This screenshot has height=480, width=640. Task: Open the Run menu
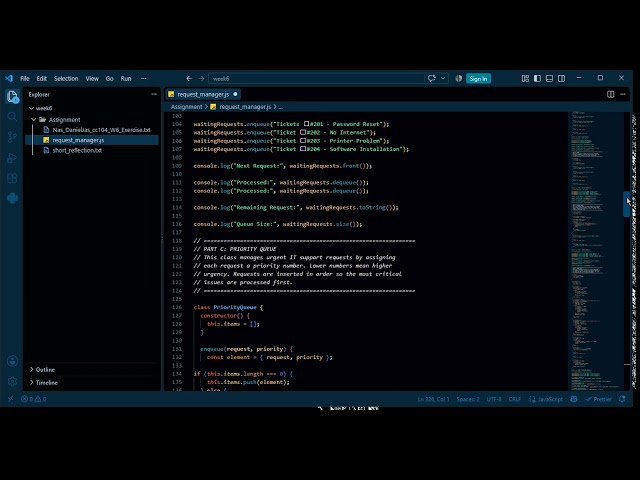point(126,78)
